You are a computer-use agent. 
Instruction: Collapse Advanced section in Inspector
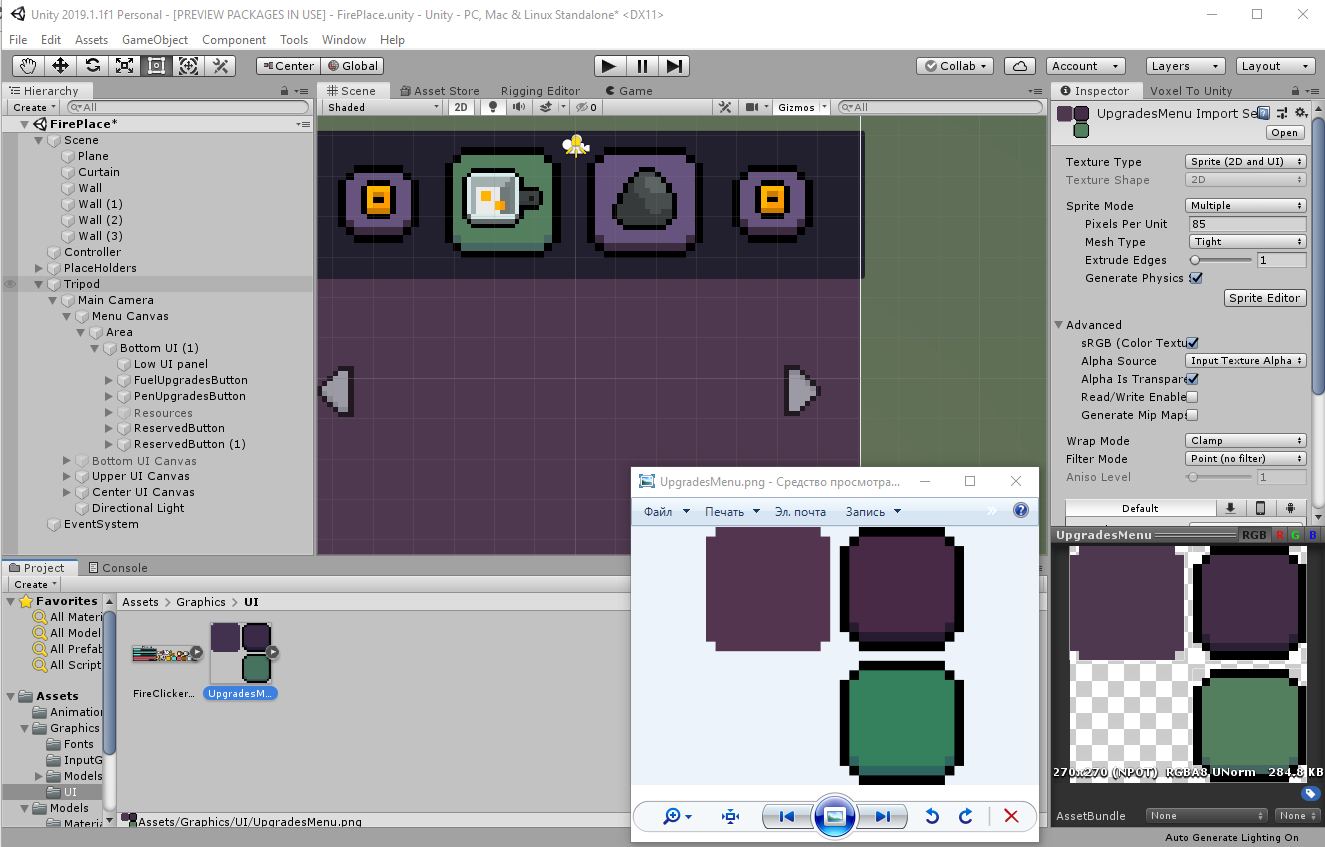point(1059,325)
